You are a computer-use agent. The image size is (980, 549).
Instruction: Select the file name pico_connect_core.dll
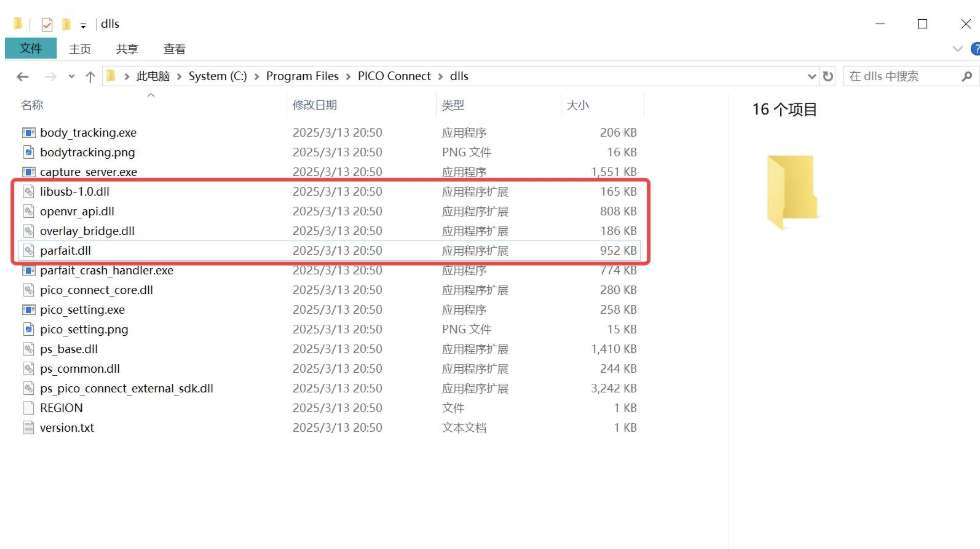coord(96,290)
